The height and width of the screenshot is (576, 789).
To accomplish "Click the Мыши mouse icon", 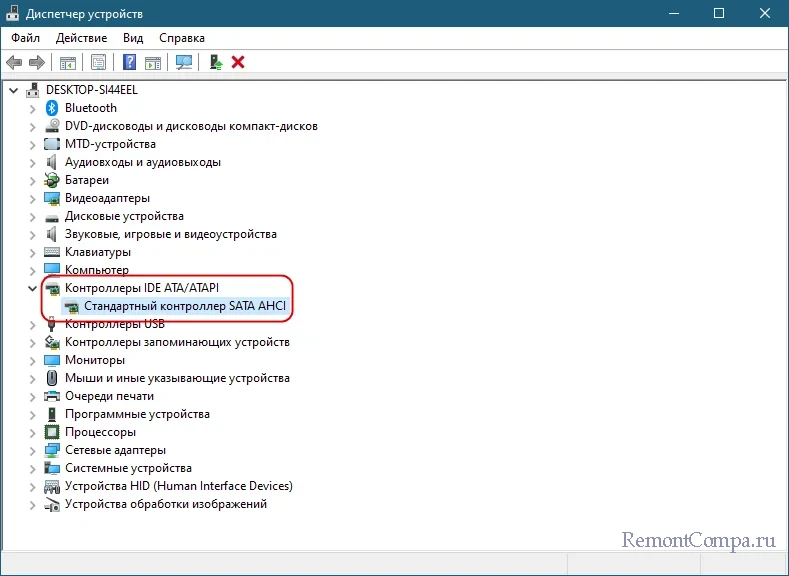I will coord(52,378).
